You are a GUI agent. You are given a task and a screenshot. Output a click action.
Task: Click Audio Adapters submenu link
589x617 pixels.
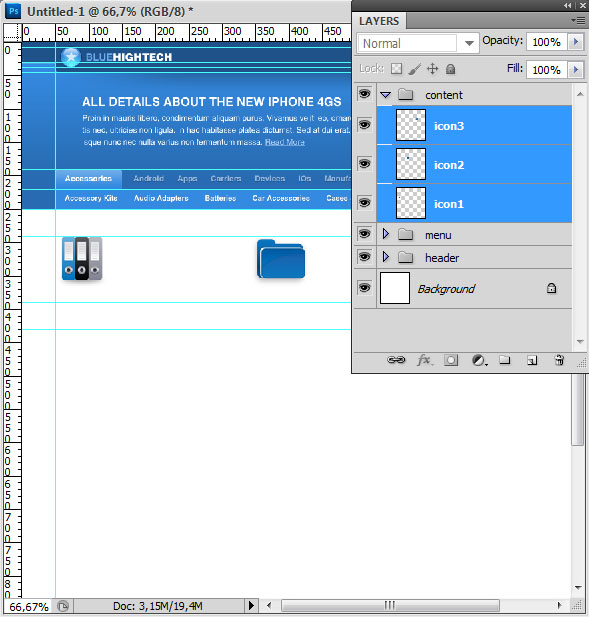[x=161, y=198]
